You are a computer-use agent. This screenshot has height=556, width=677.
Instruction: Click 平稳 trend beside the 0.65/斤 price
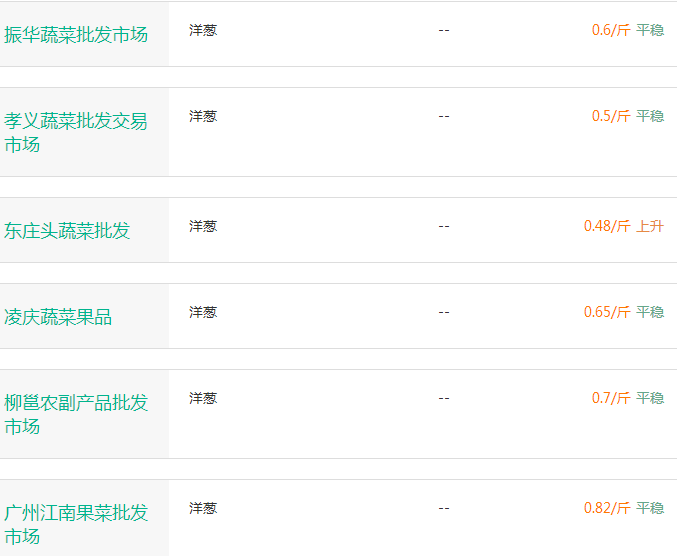650,312
